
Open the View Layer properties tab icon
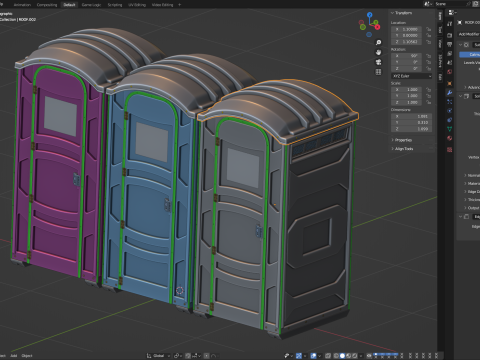[449, 54]
